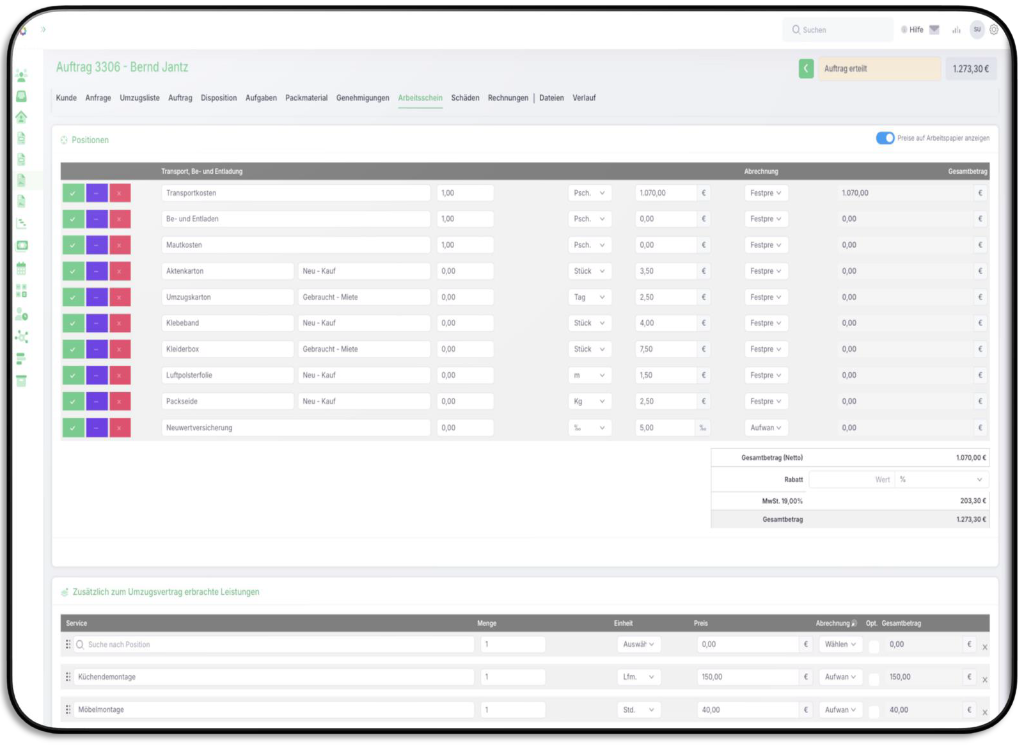
Task: Click the SU user avatar button
Action: [x=977, y=30]
